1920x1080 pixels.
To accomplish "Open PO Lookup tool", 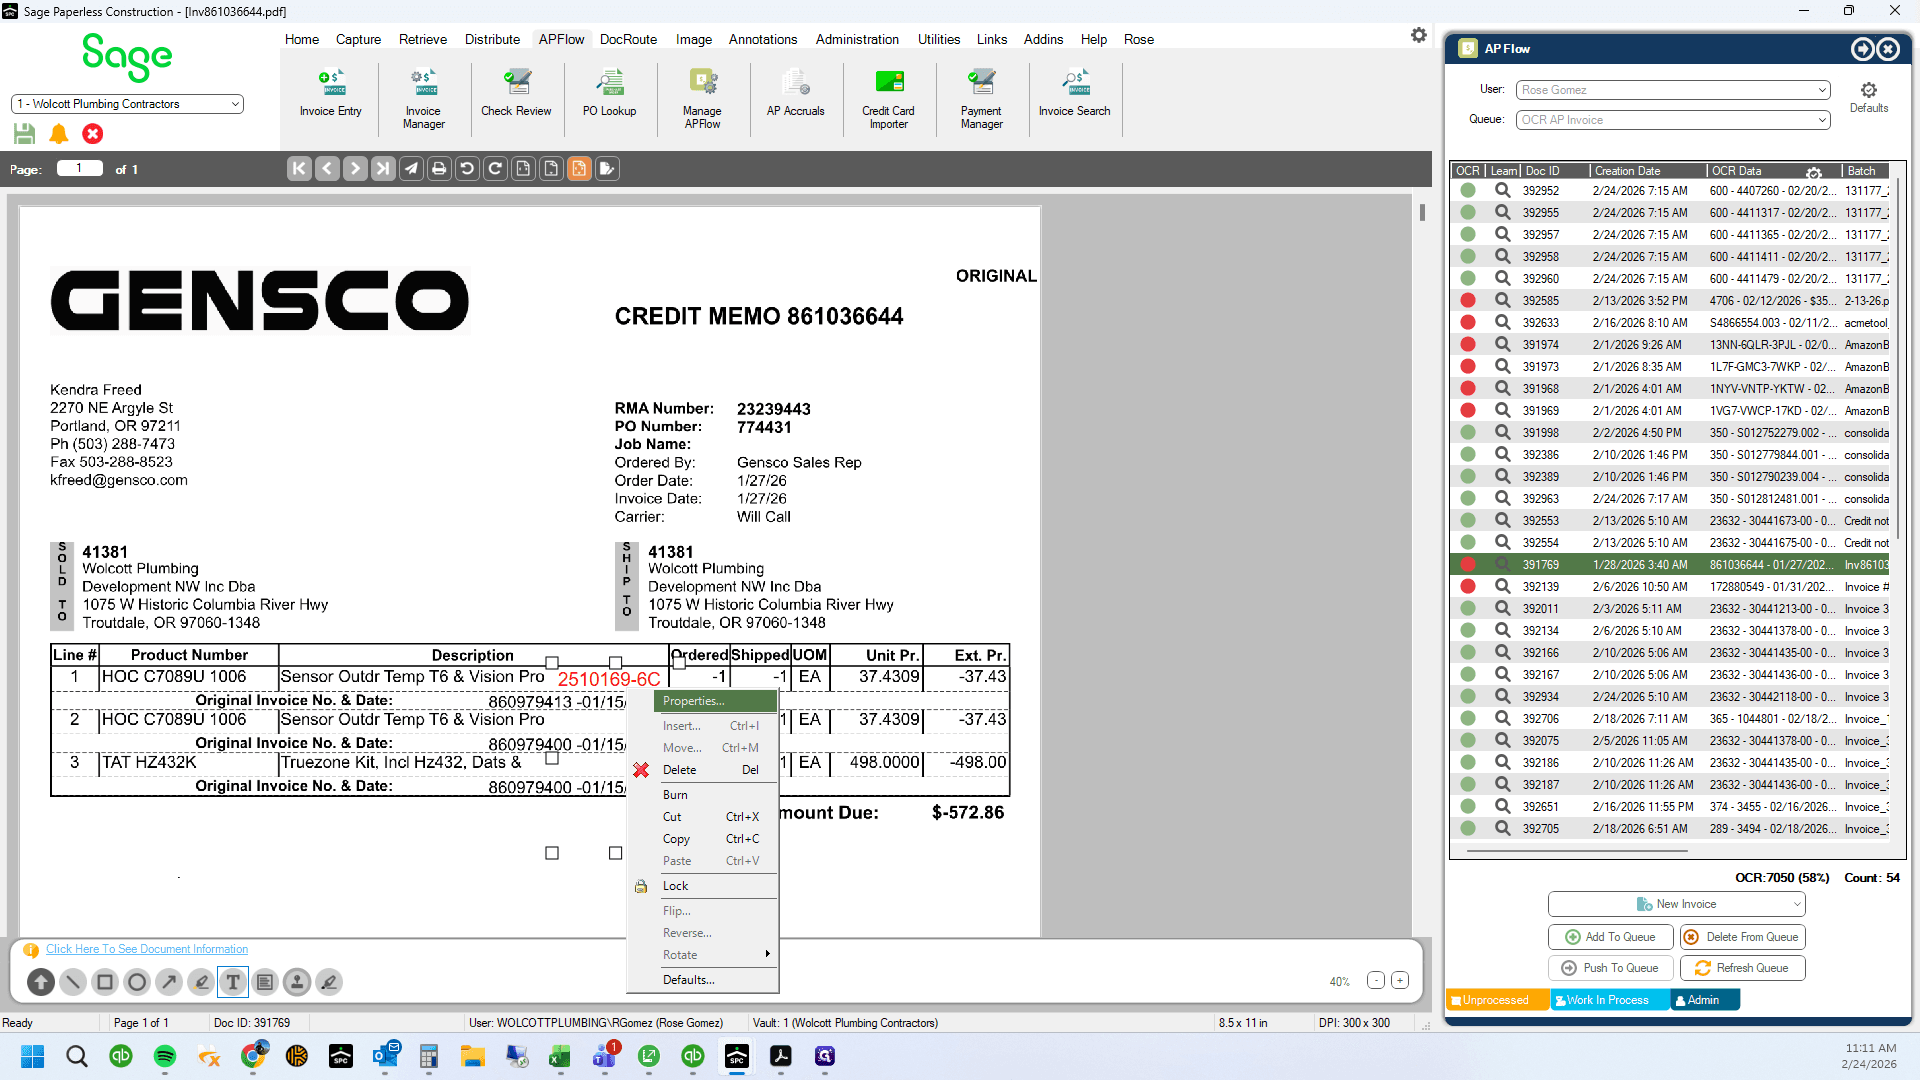I will coord(609,95).
